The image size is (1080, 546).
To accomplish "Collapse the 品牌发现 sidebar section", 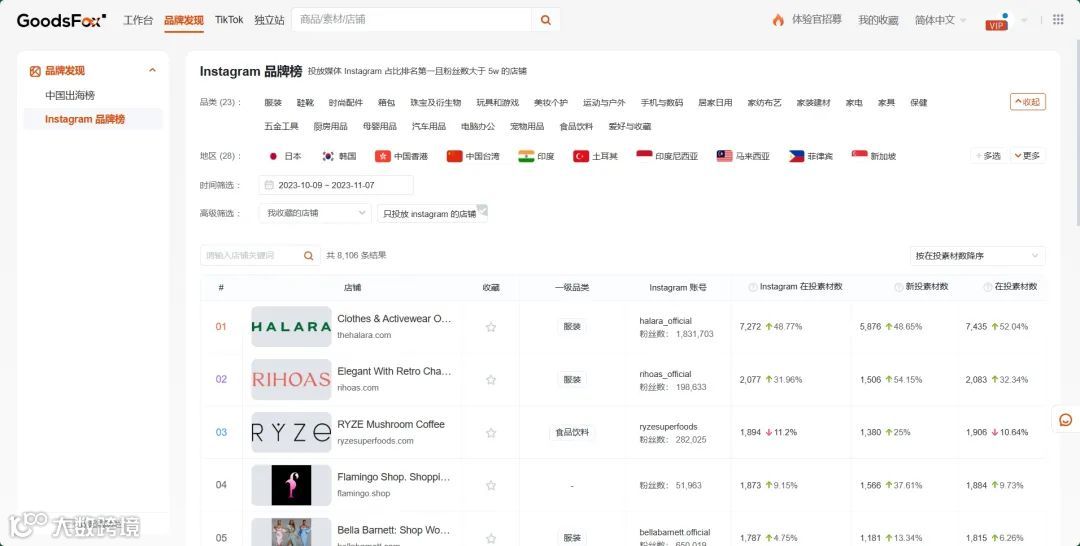I will pos(152,70).
